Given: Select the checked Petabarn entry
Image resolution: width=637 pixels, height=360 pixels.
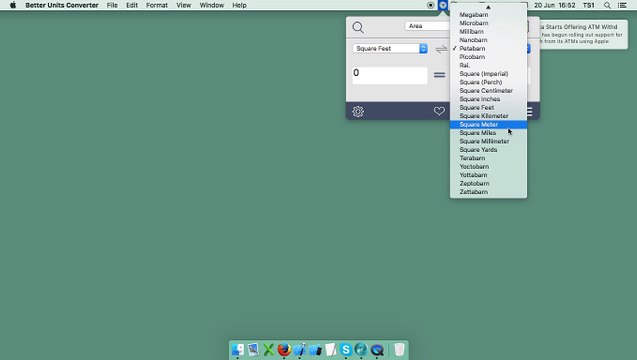Looking at the screenshot, I should pyautogui.click(x=488, y=48).
